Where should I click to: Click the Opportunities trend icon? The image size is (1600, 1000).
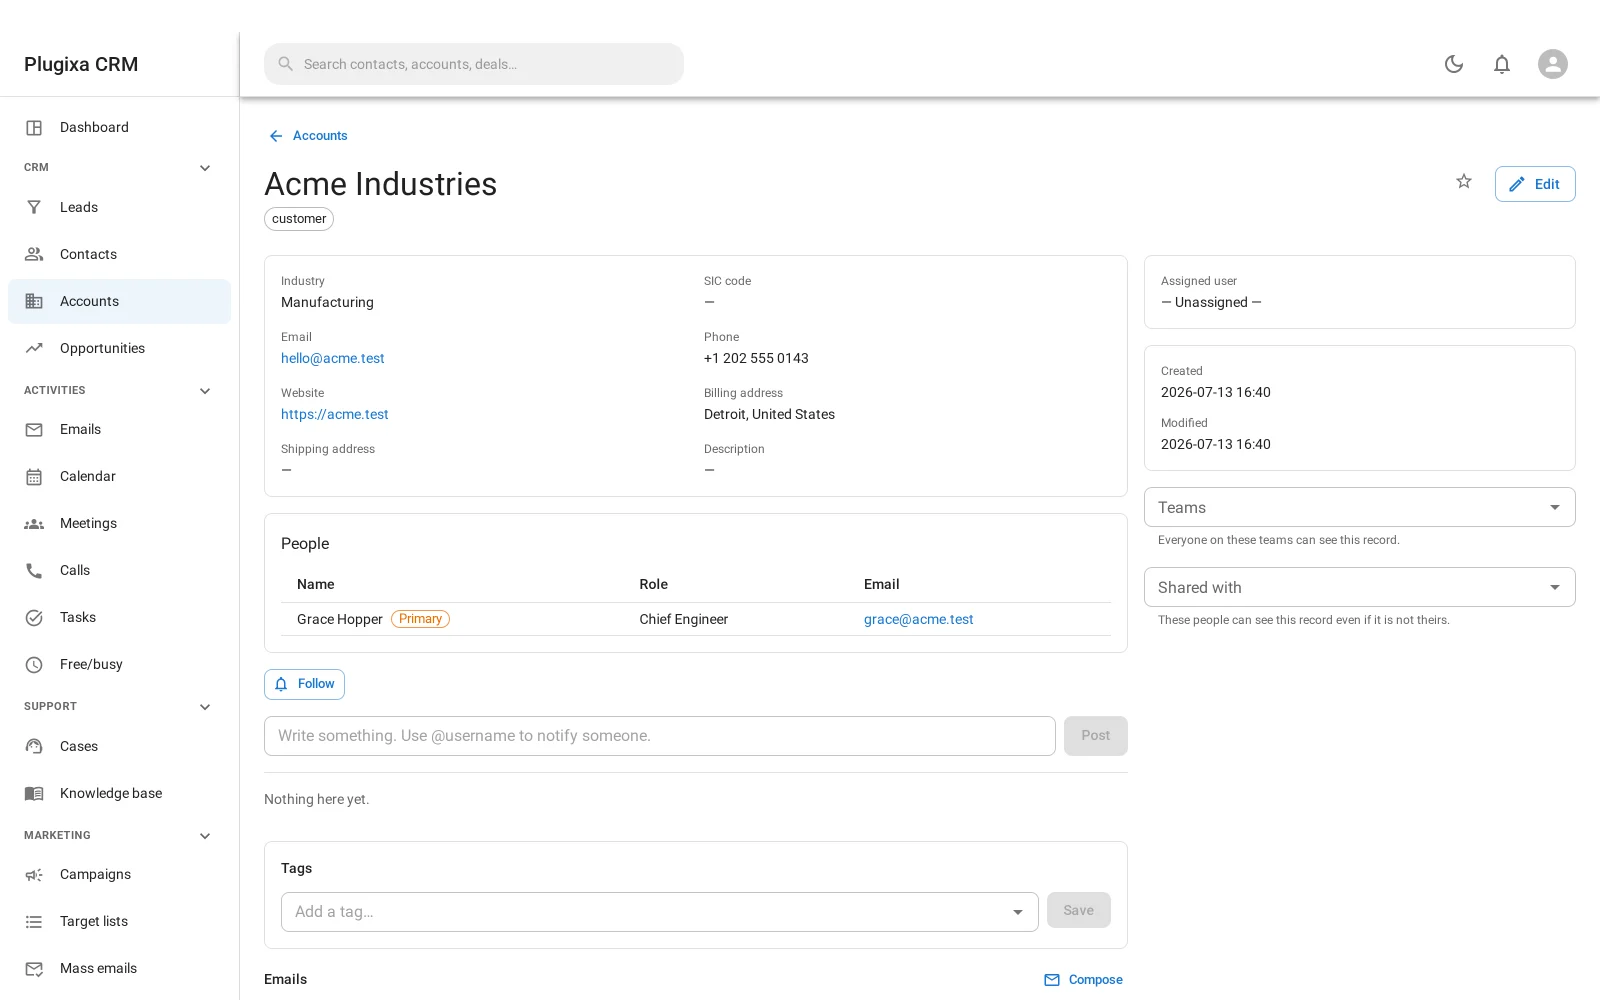(34, 348)
